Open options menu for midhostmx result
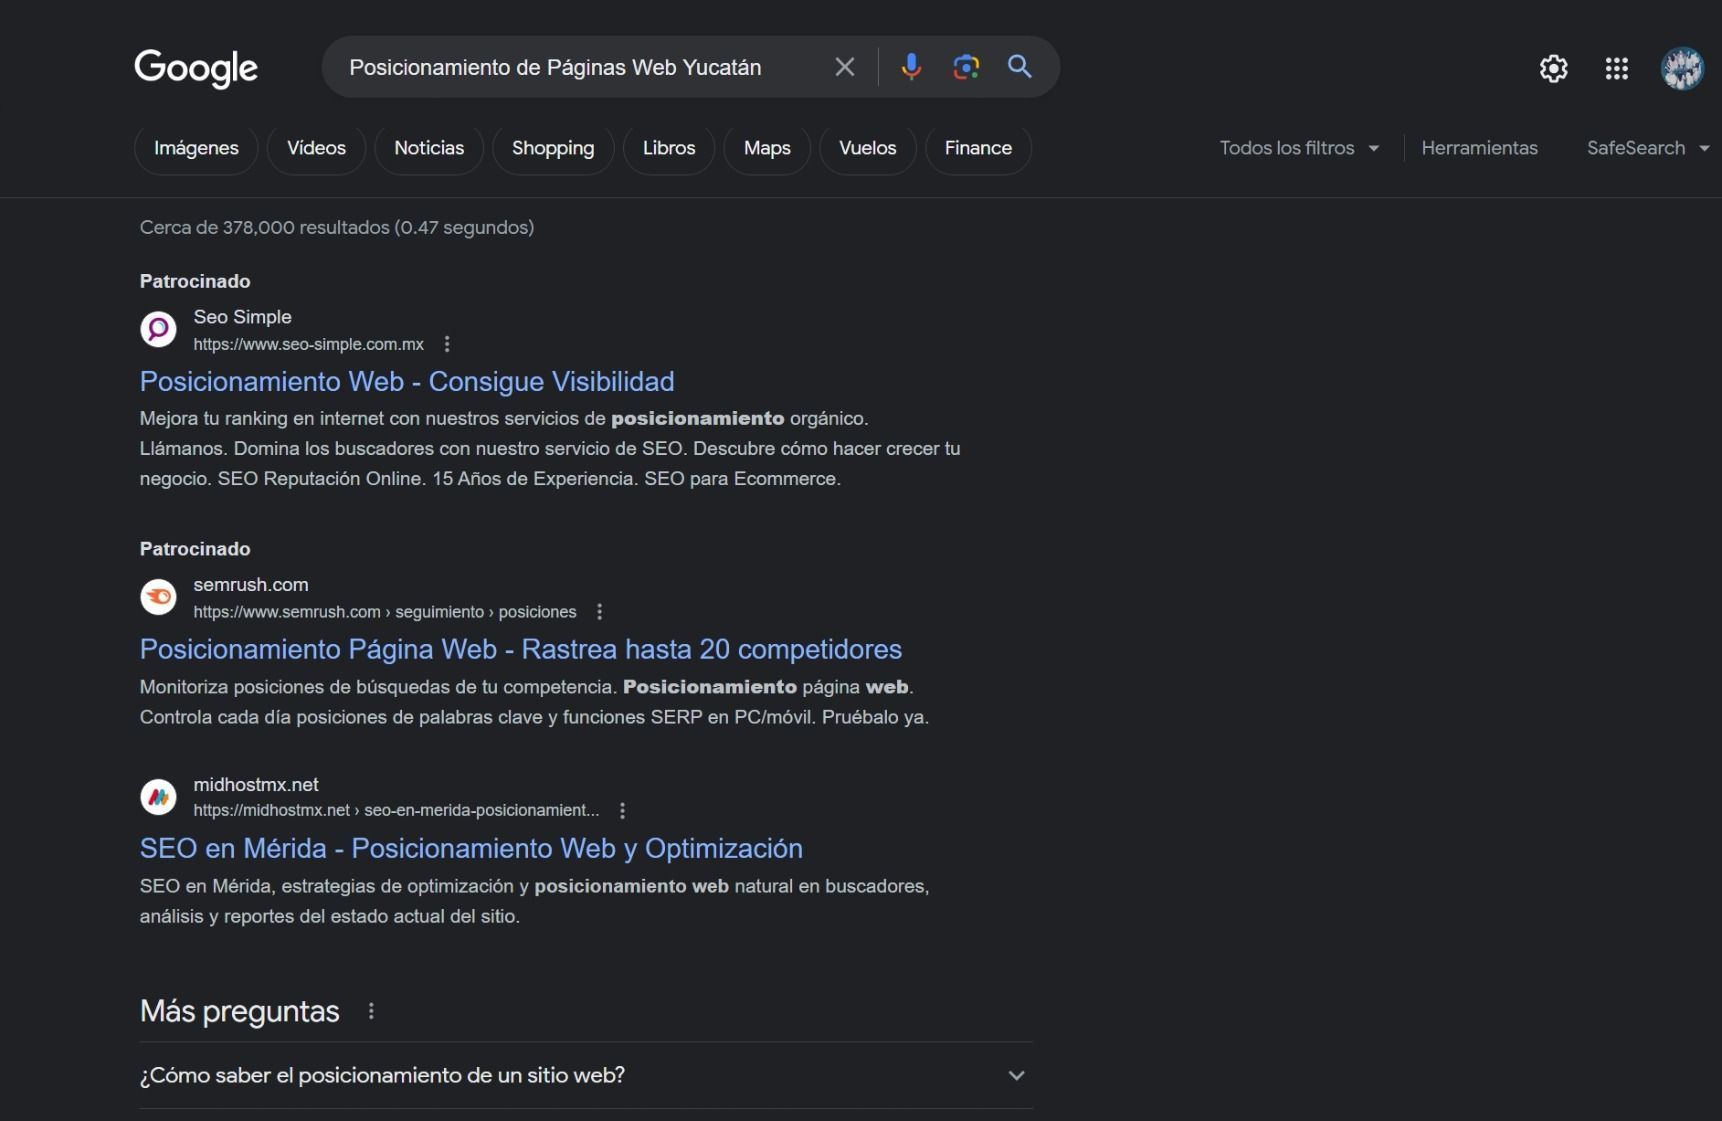Image resolution: width=1722 pixels, height=1121 pixels. pos(622,810)
